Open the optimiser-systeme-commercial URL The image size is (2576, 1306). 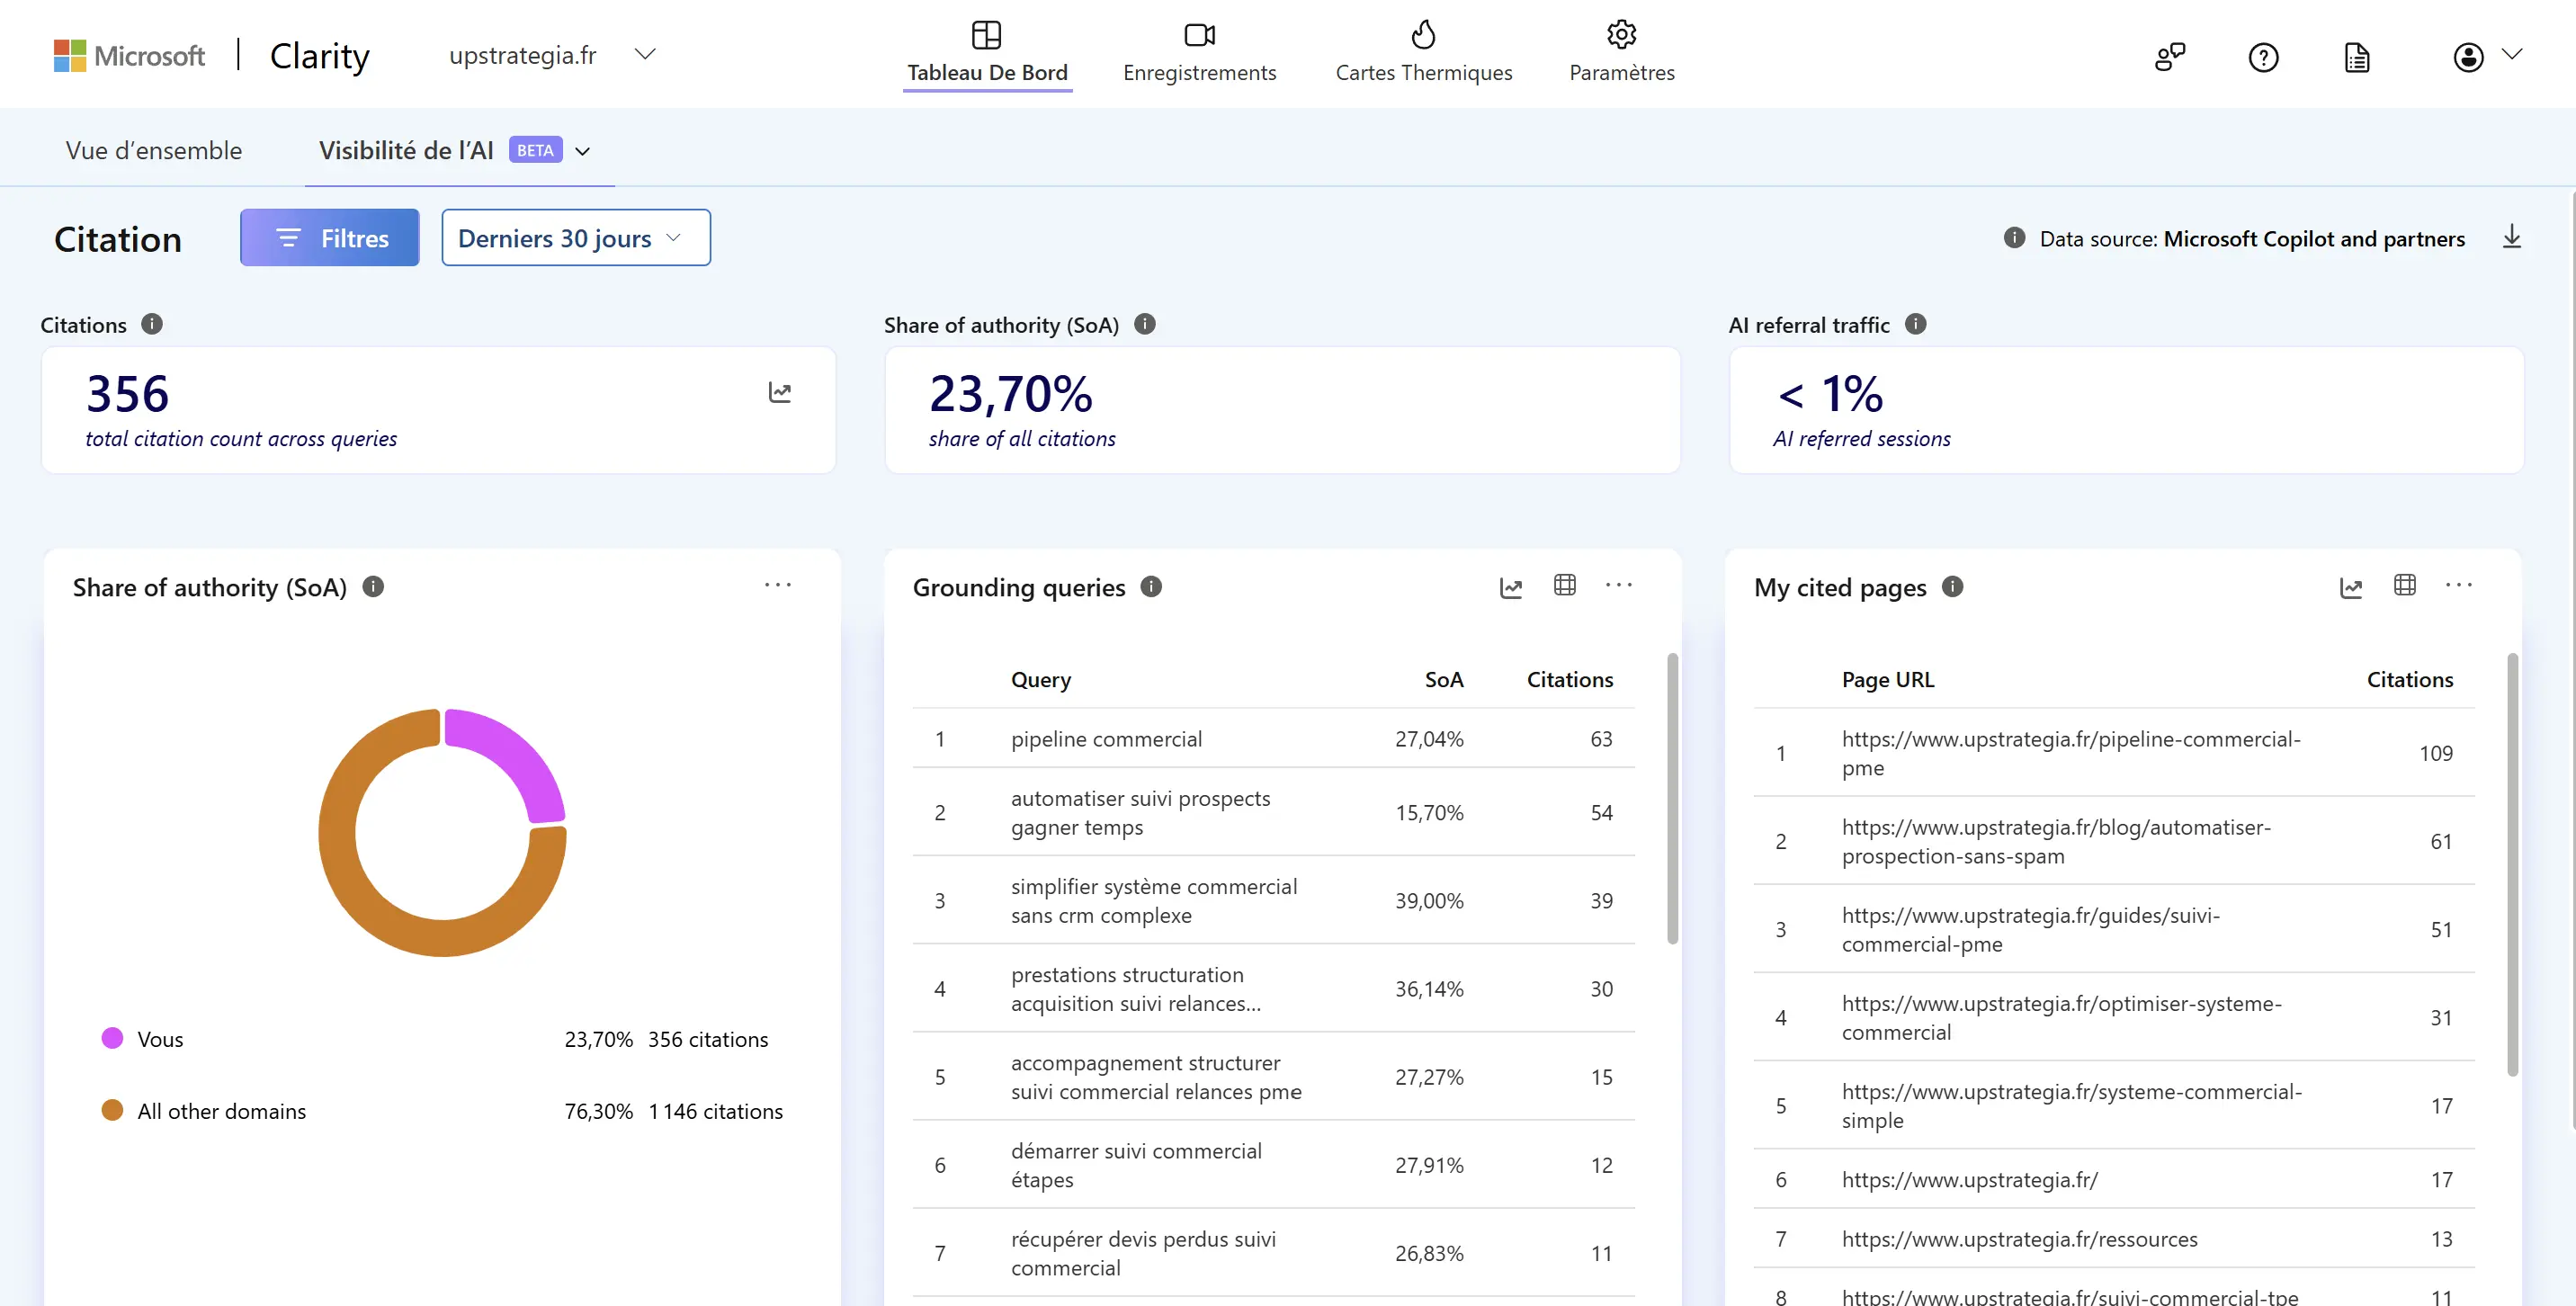point(2061,1017)
